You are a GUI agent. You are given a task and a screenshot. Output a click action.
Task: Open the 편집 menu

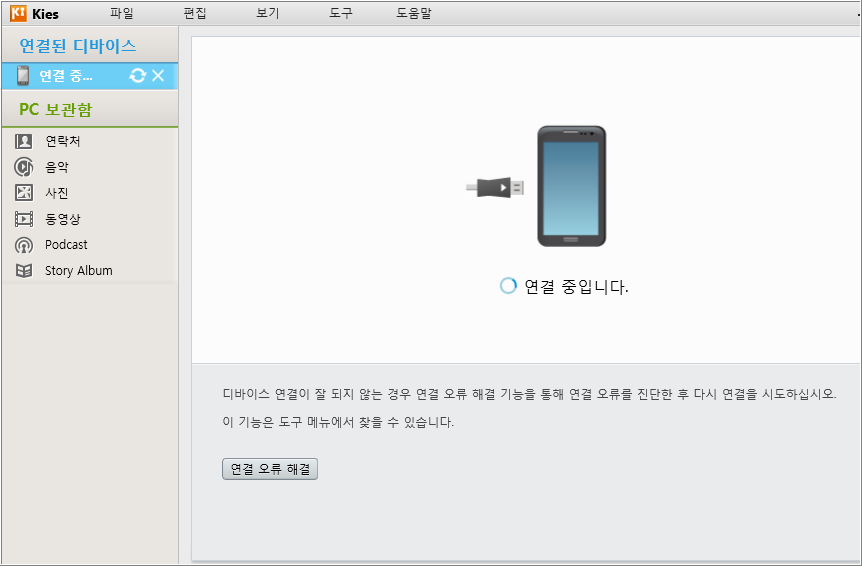click(x=195, y=13)
